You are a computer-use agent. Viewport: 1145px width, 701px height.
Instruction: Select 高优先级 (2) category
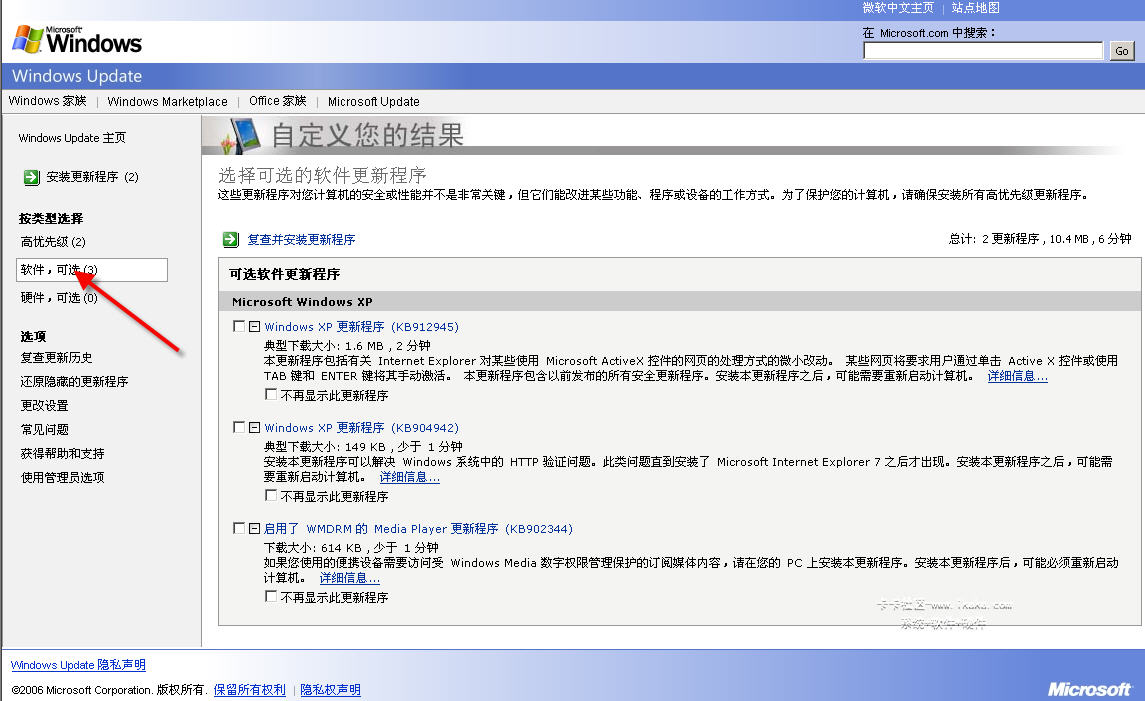pos(53,242)
